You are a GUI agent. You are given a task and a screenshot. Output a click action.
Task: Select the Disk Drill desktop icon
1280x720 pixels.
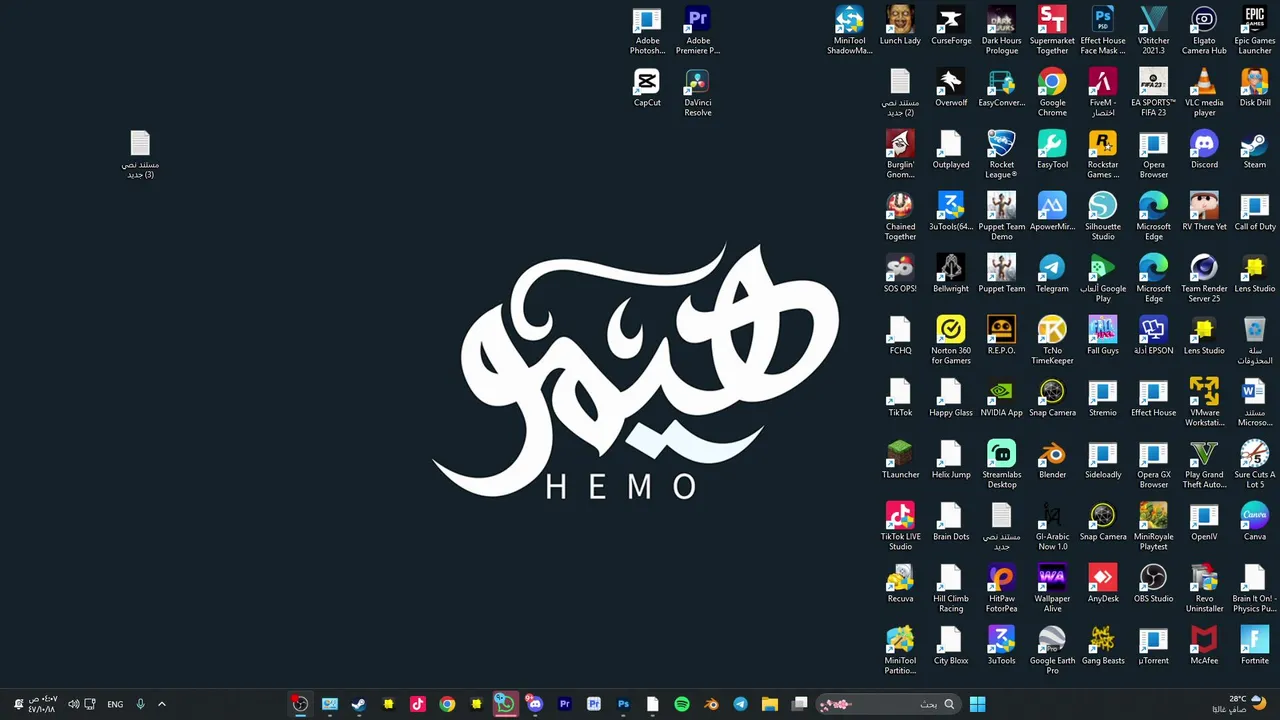click(x=1255, y=88)
